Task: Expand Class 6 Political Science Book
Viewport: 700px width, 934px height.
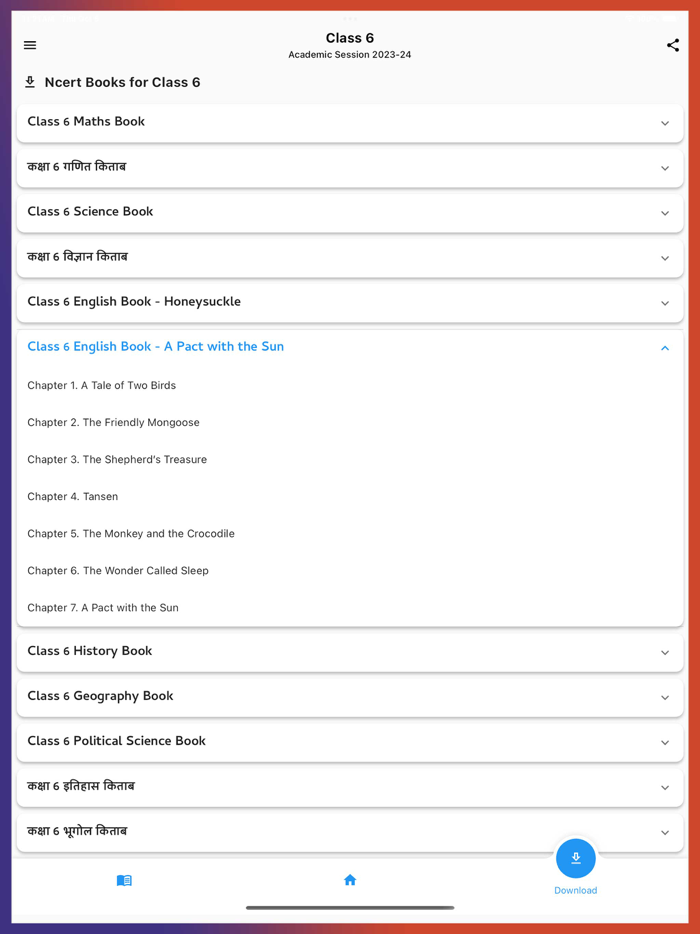Action: [350, 741]
